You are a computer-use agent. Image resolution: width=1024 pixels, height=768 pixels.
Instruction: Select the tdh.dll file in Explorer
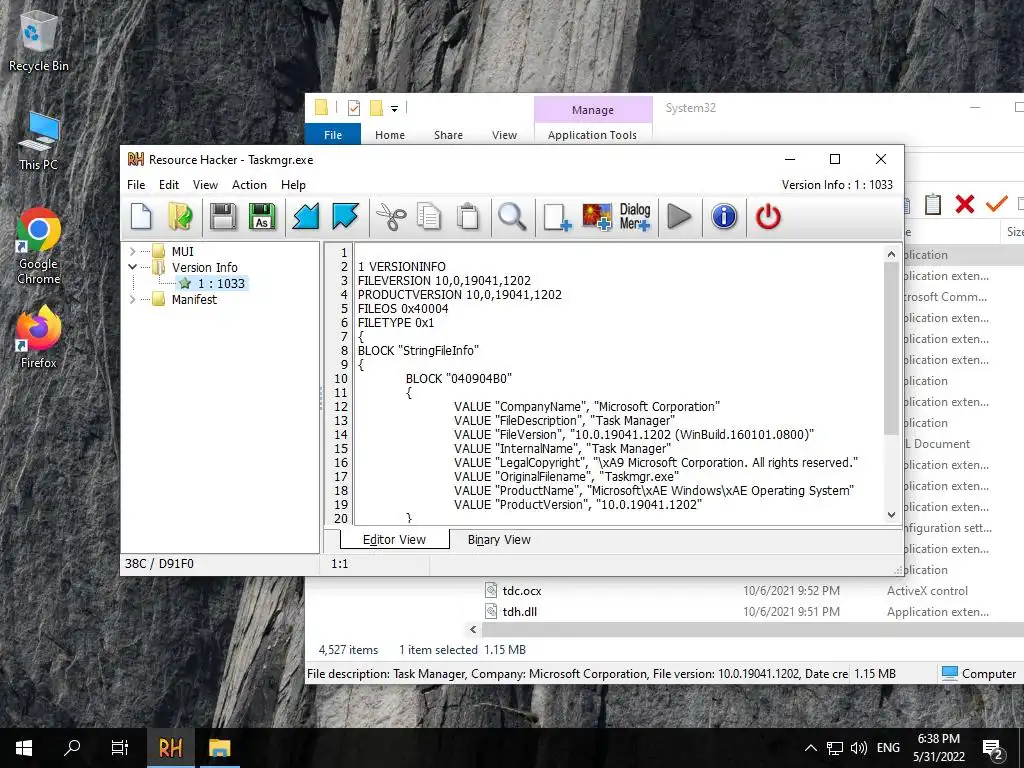point(520,611)
